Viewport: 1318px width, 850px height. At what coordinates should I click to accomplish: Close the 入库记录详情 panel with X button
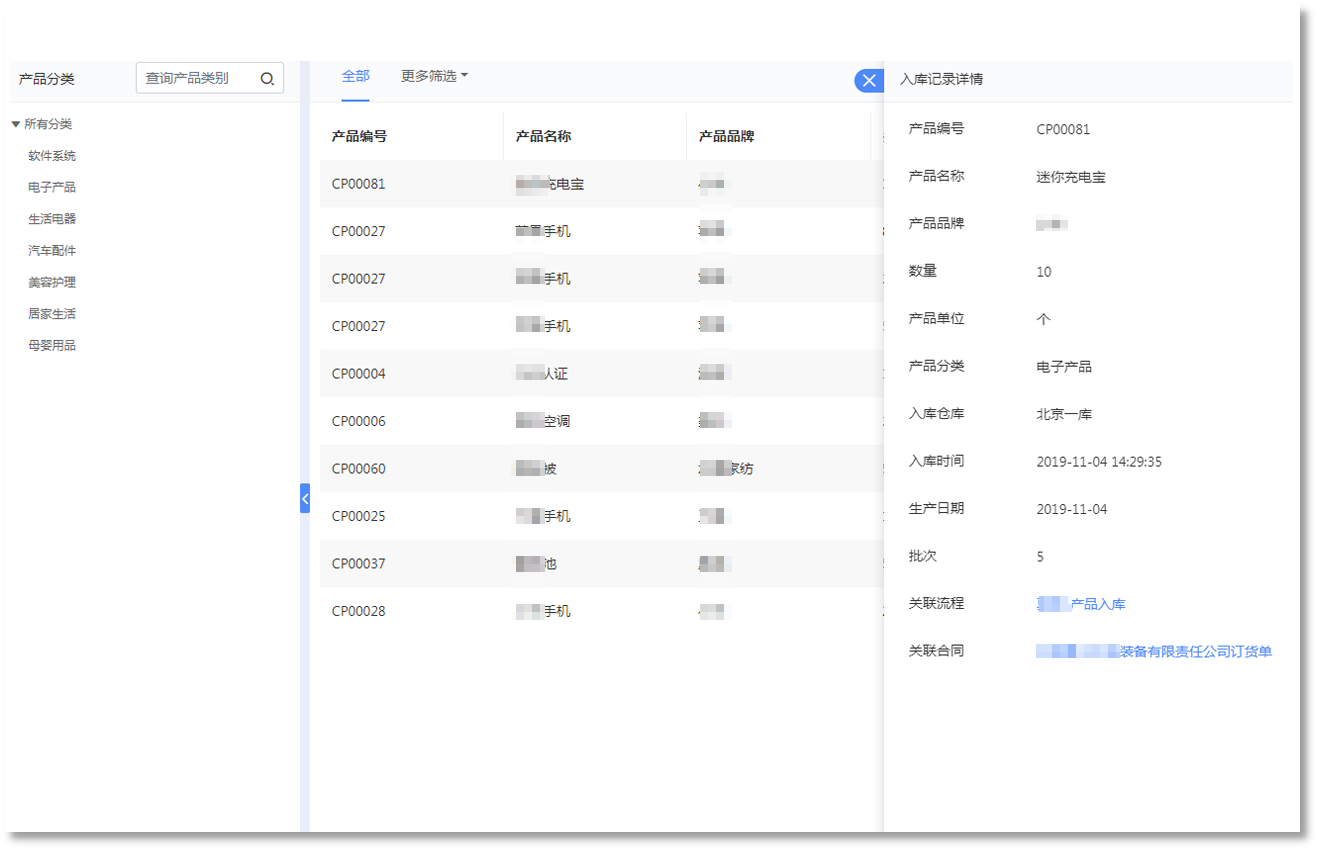click(x=869, y=81)
